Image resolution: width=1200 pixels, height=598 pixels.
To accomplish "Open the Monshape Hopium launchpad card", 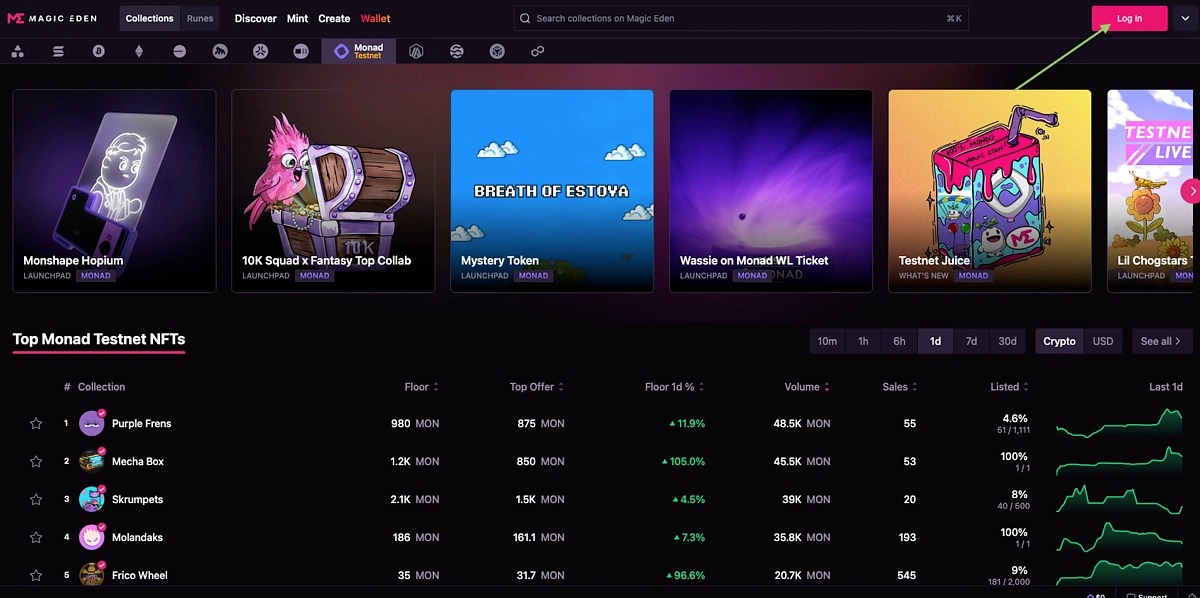I will [114, 191].
